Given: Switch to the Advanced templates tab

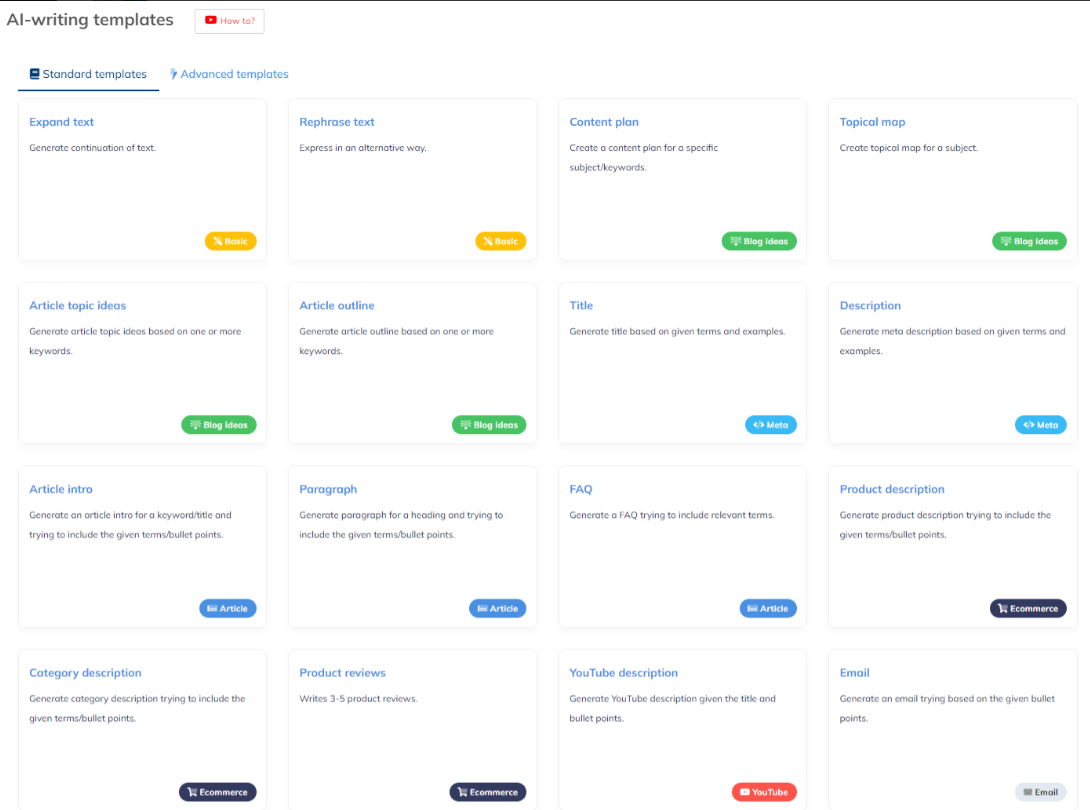Looking at the screenshot, I should point(229,74).
